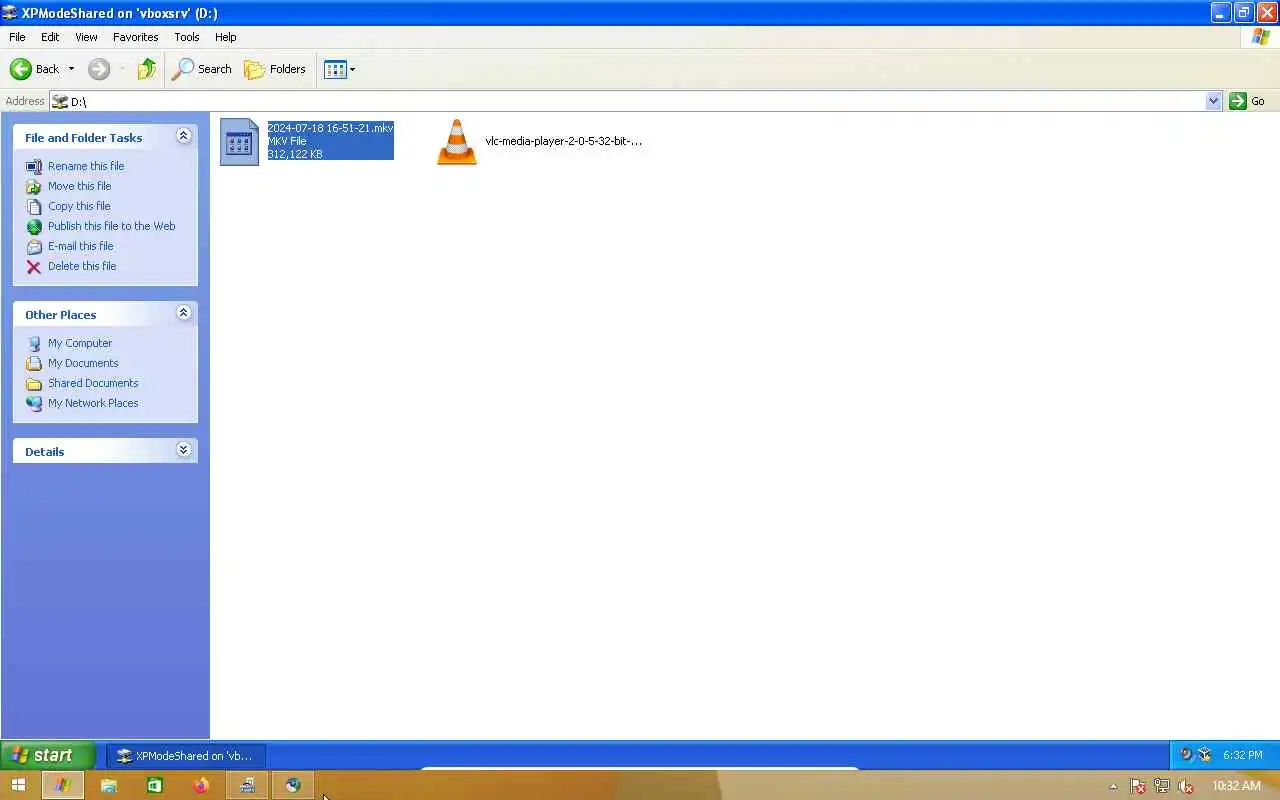Image resolution: width=1280 pixels, height=800 pixels.
Task: Open the Views dropdown in toolbar
Action: (339, 69)
